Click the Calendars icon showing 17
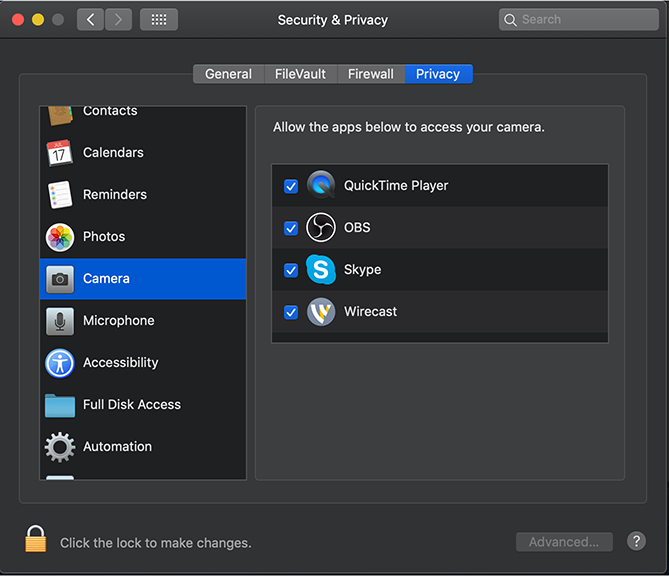This screenshot has width=669, height=576. coord(59,153)
